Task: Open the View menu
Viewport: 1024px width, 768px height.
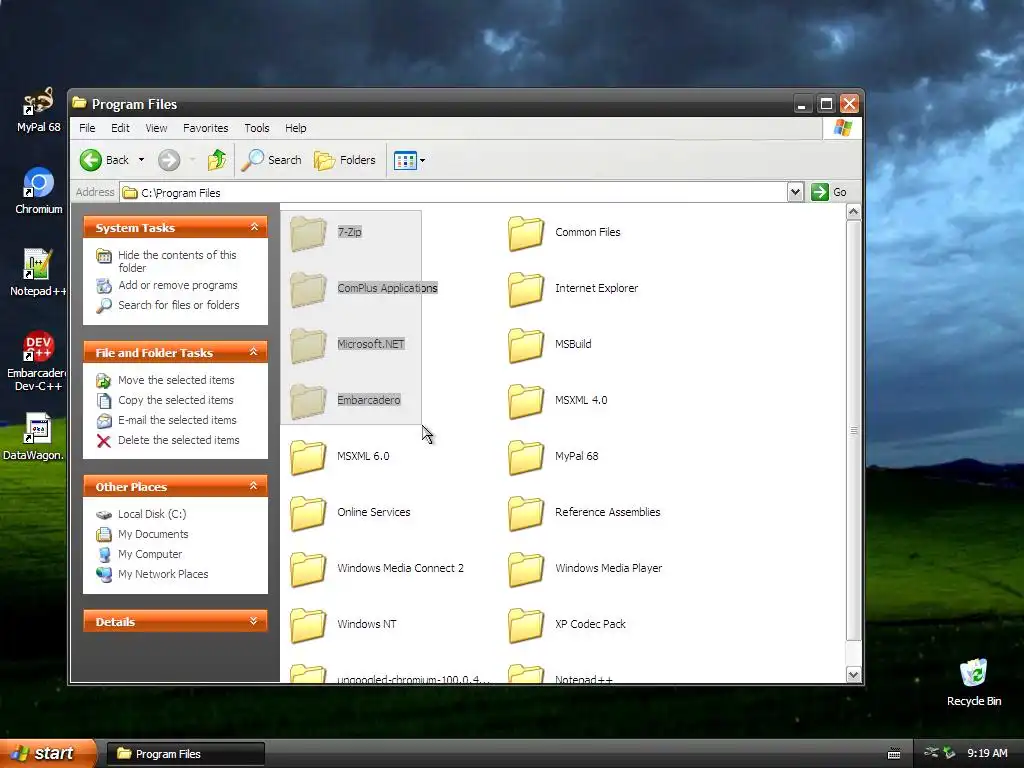Action: point(156,128)
